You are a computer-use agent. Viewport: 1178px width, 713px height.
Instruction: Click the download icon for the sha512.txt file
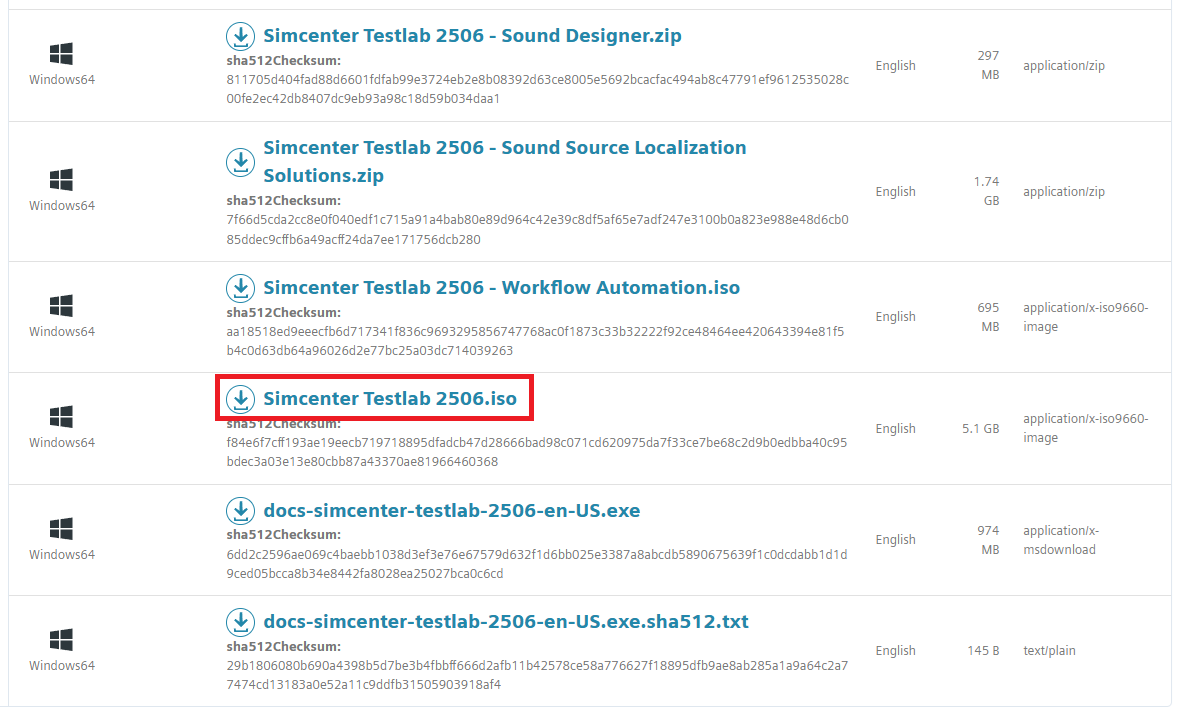pyautogui.click(x=241, y=622)
